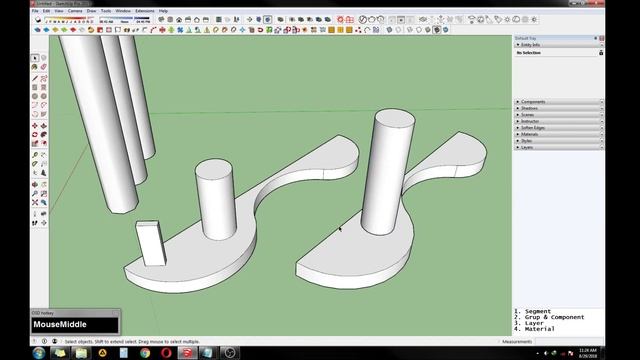Collapse the Entity Info panel
This screenshot has width=640, height=360.
click(518, 44)
